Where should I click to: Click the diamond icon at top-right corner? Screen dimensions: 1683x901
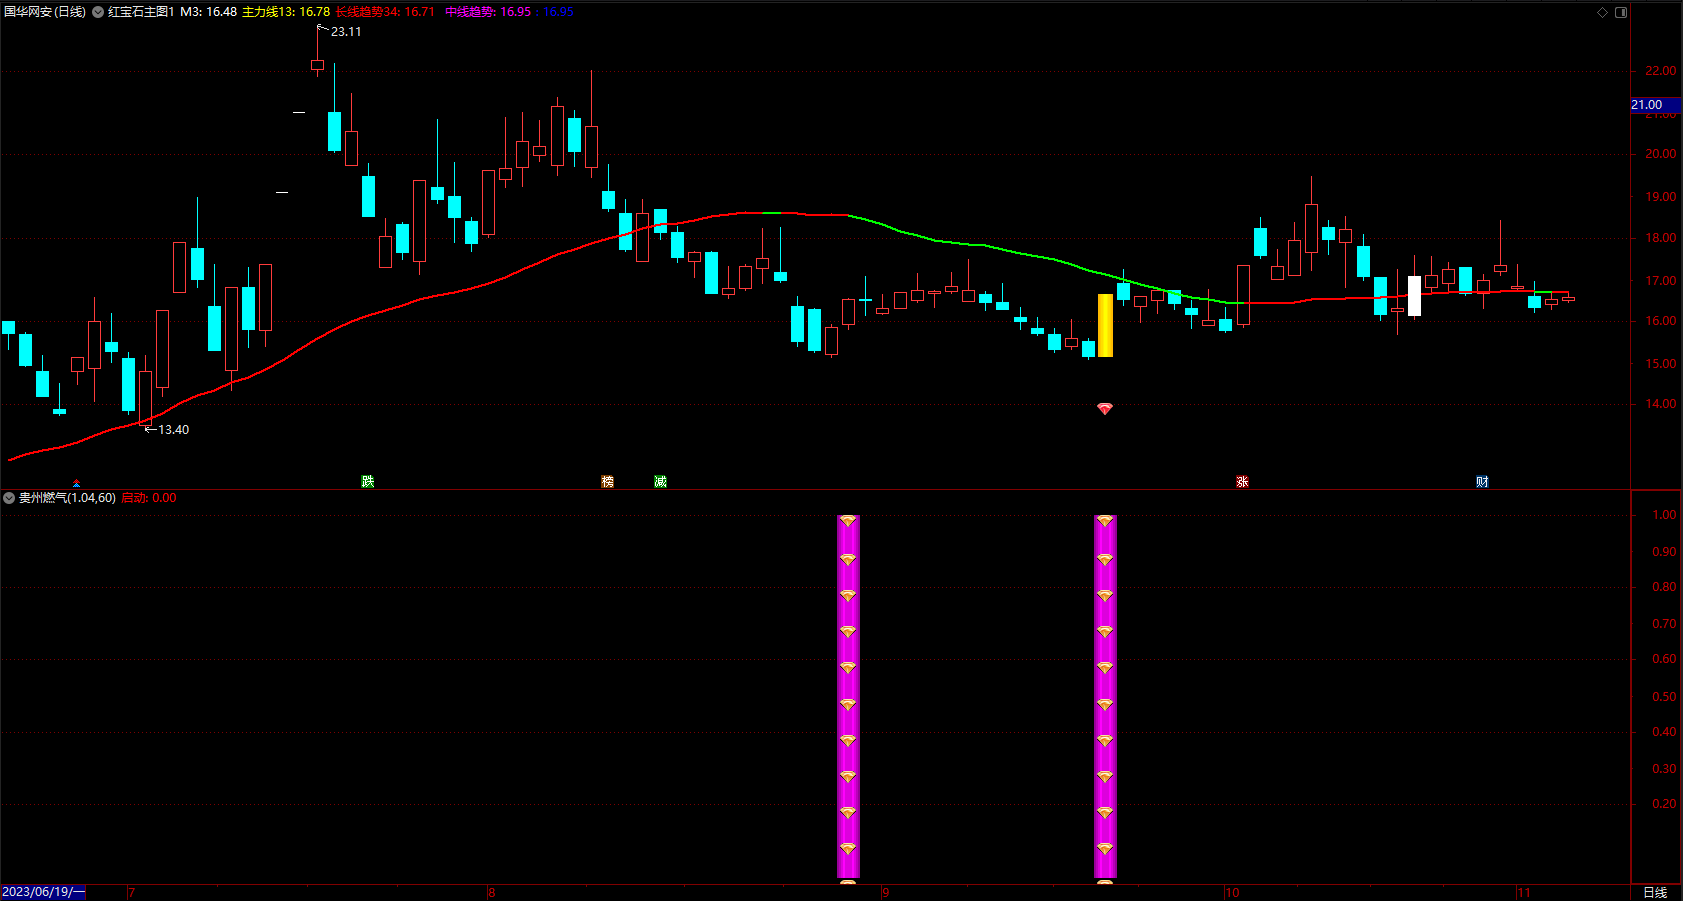point(1602,12)
